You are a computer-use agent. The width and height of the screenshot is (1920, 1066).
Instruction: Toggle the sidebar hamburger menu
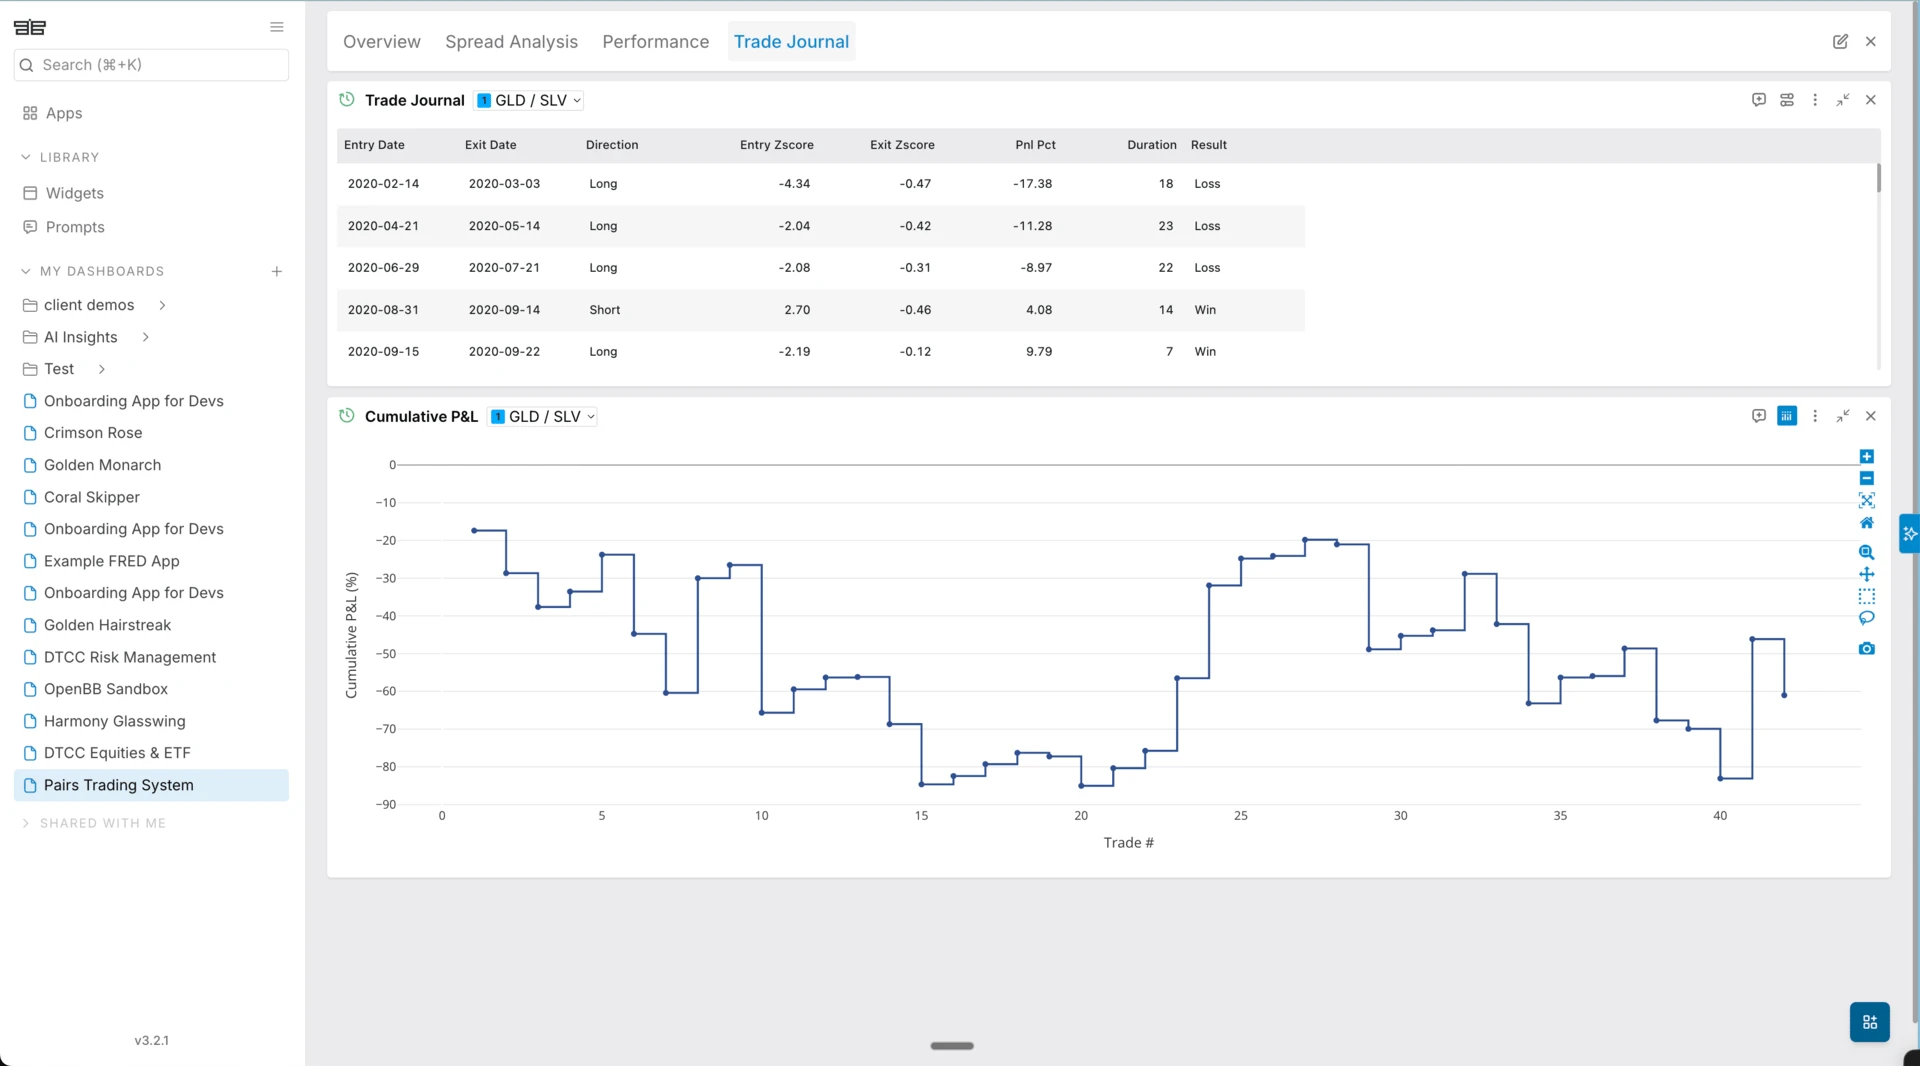point(276,27)
